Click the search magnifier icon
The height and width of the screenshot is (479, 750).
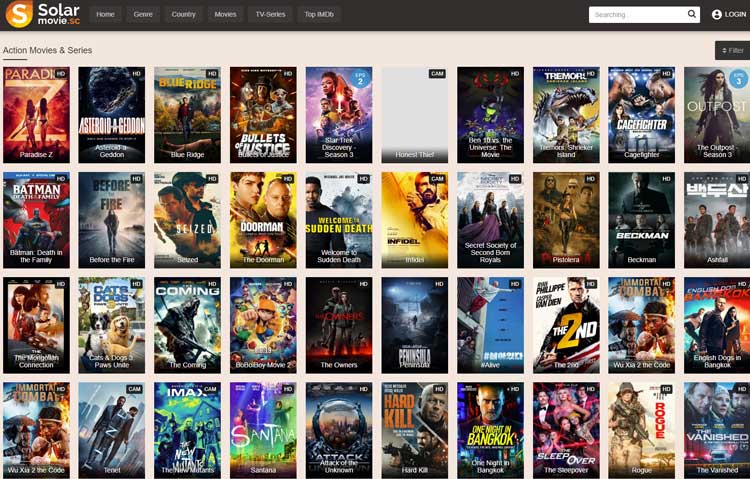tap(692, 14)
